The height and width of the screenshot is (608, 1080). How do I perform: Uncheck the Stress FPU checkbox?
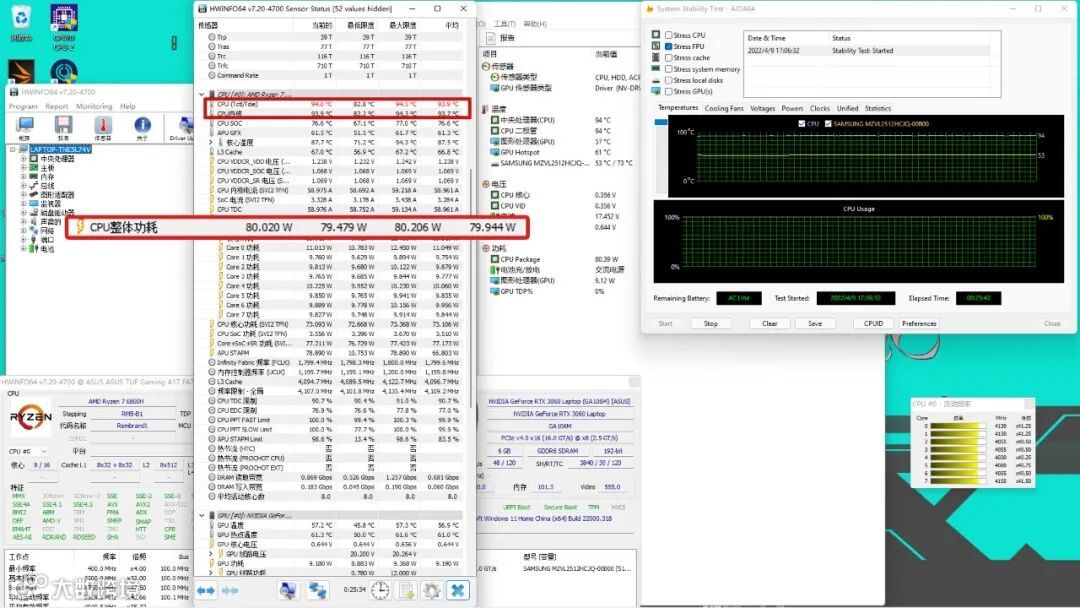[668, 46]
